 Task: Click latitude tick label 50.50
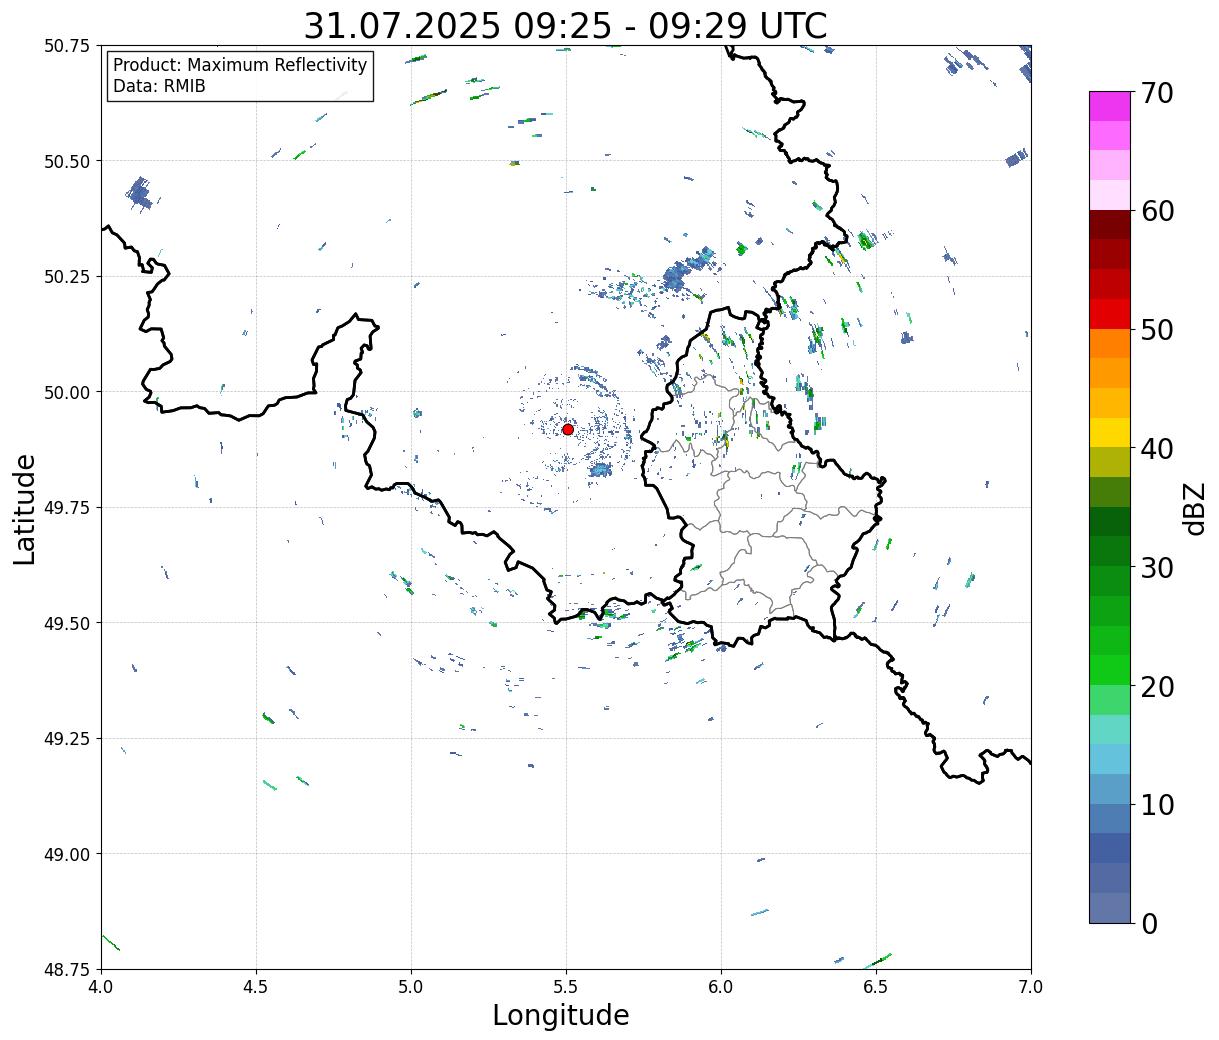point(67,161)
